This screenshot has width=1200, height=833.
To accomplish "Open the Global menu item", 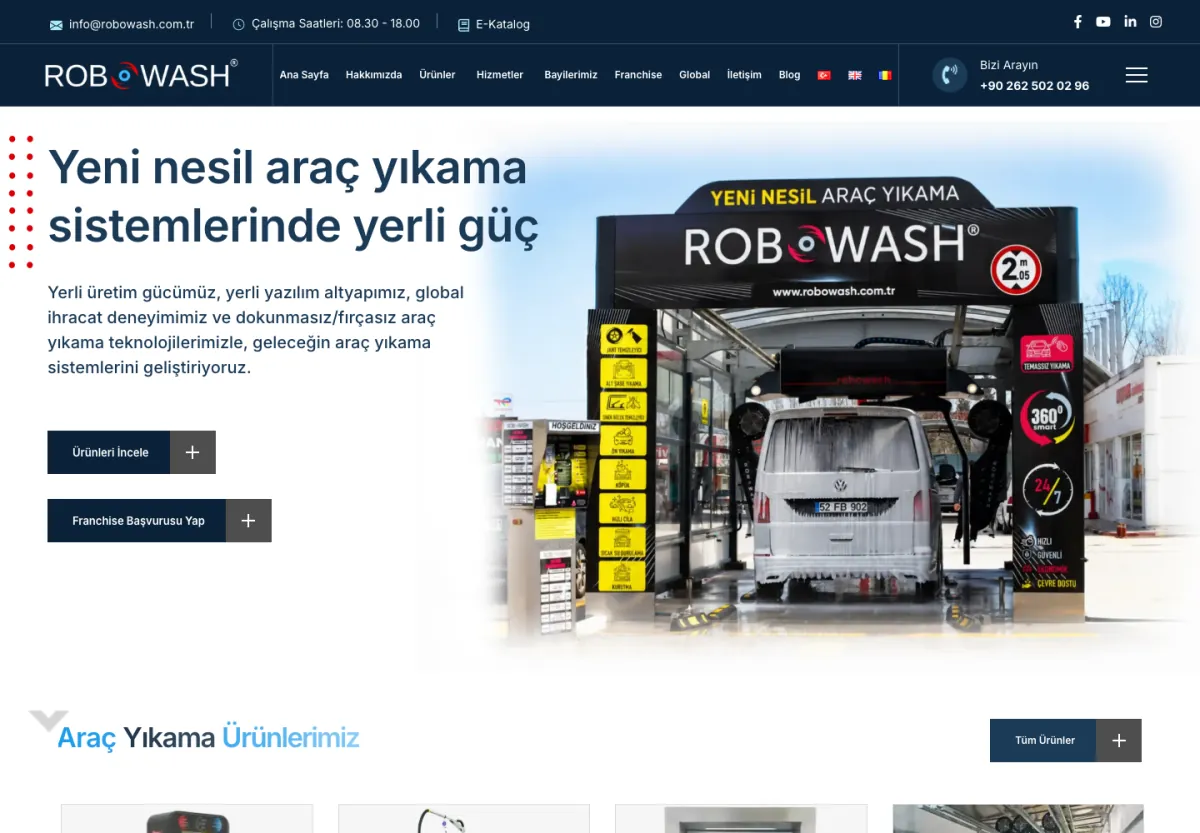I will [694, 75].
